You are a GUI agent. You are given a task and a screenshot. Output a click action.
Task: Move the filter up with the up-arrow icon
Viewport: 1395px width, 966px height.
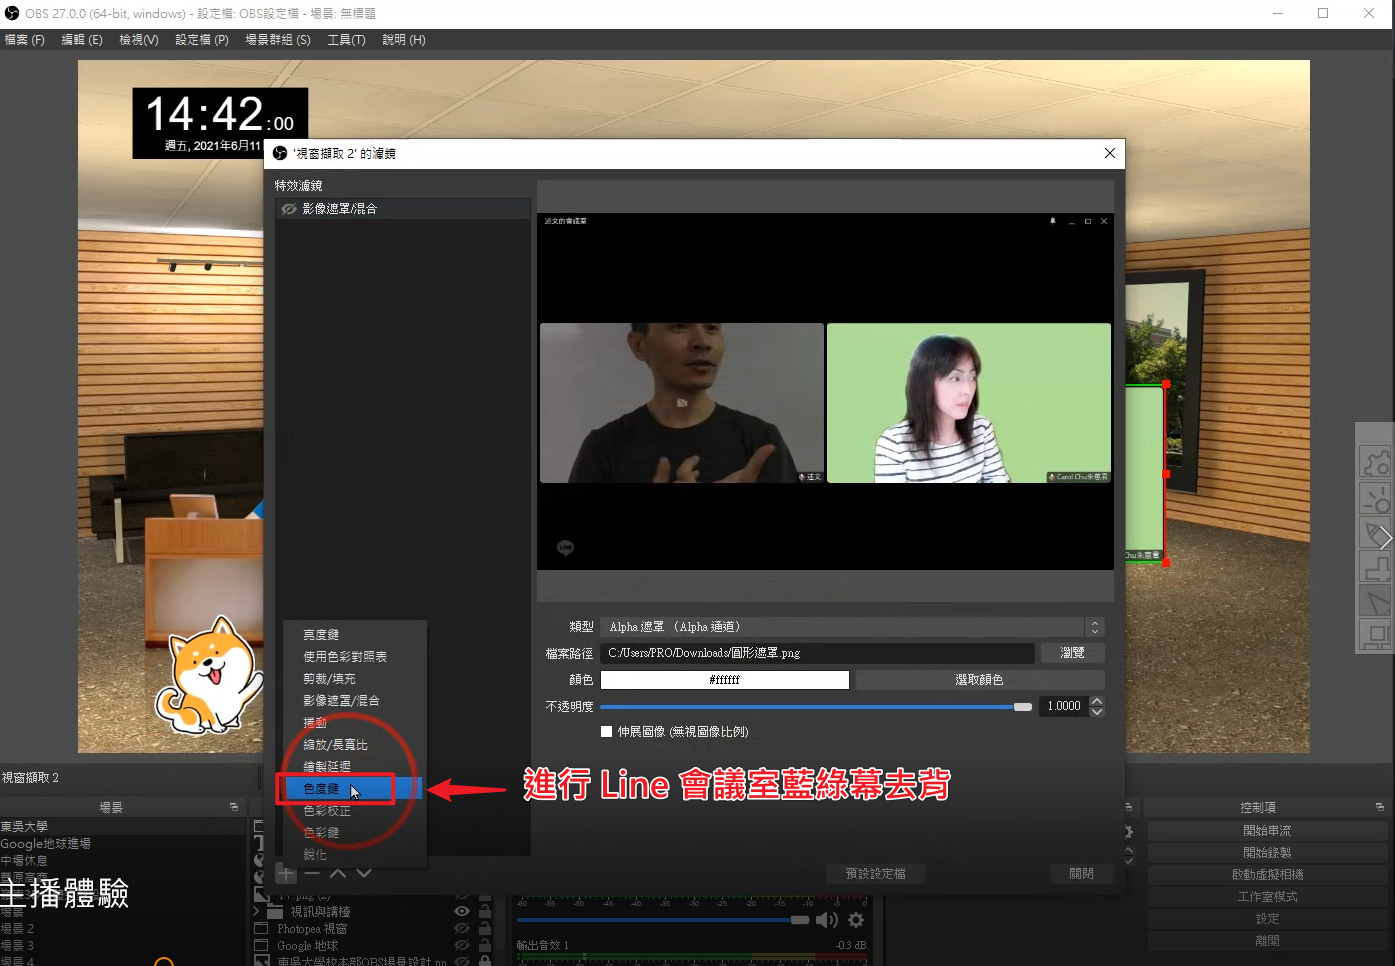click(337, 873)
